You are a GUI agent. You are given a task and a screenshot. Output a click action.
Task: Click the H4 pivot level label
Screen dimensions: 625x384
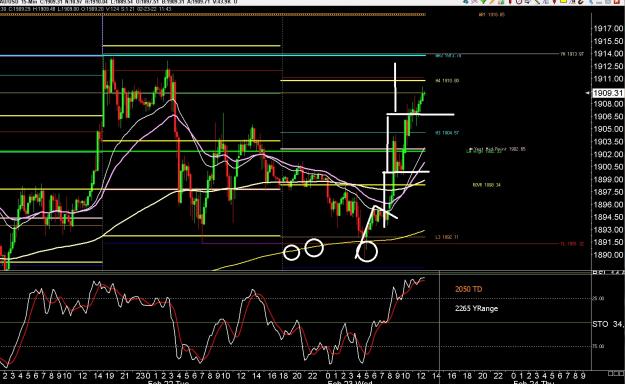point(447,81)
